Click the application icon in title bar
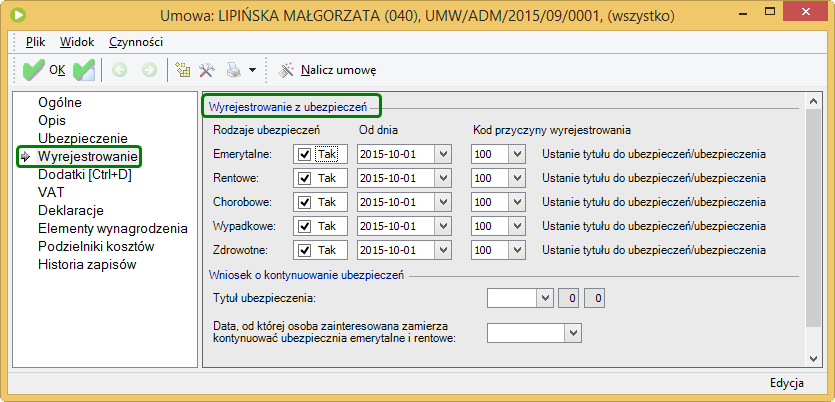 click(19, 15)
